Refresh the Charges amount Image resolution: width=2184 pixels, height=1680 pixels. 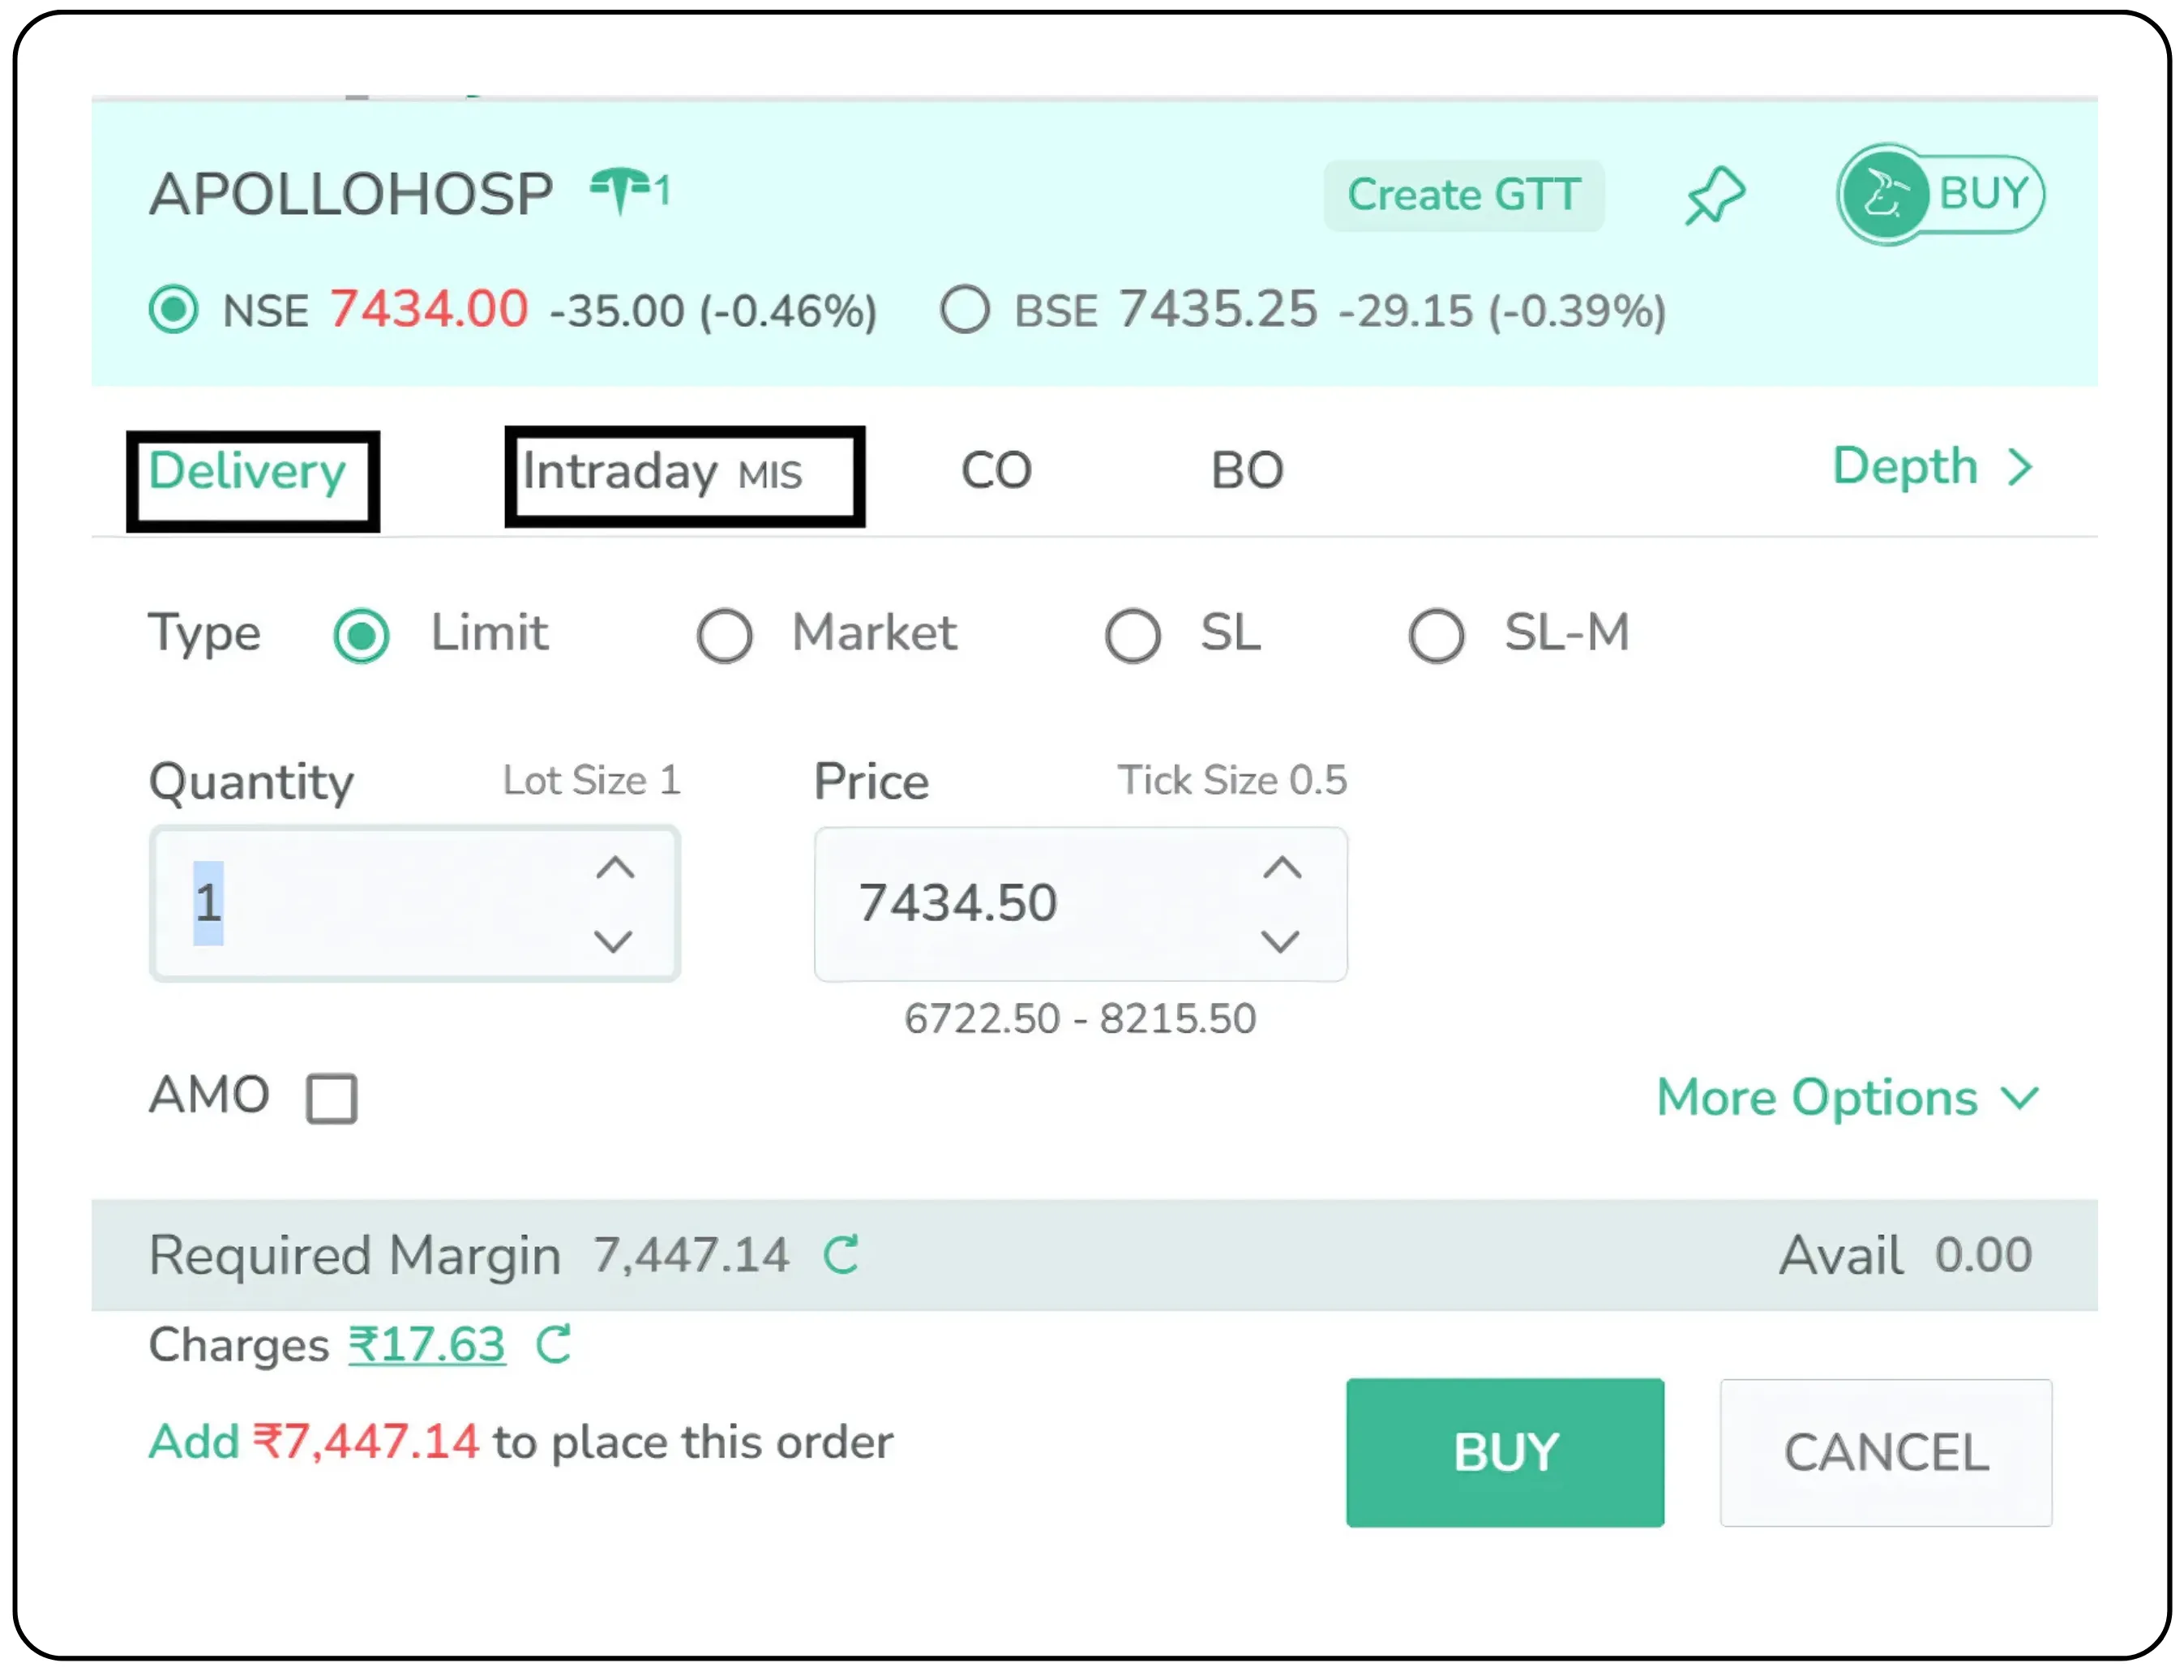553,1345
